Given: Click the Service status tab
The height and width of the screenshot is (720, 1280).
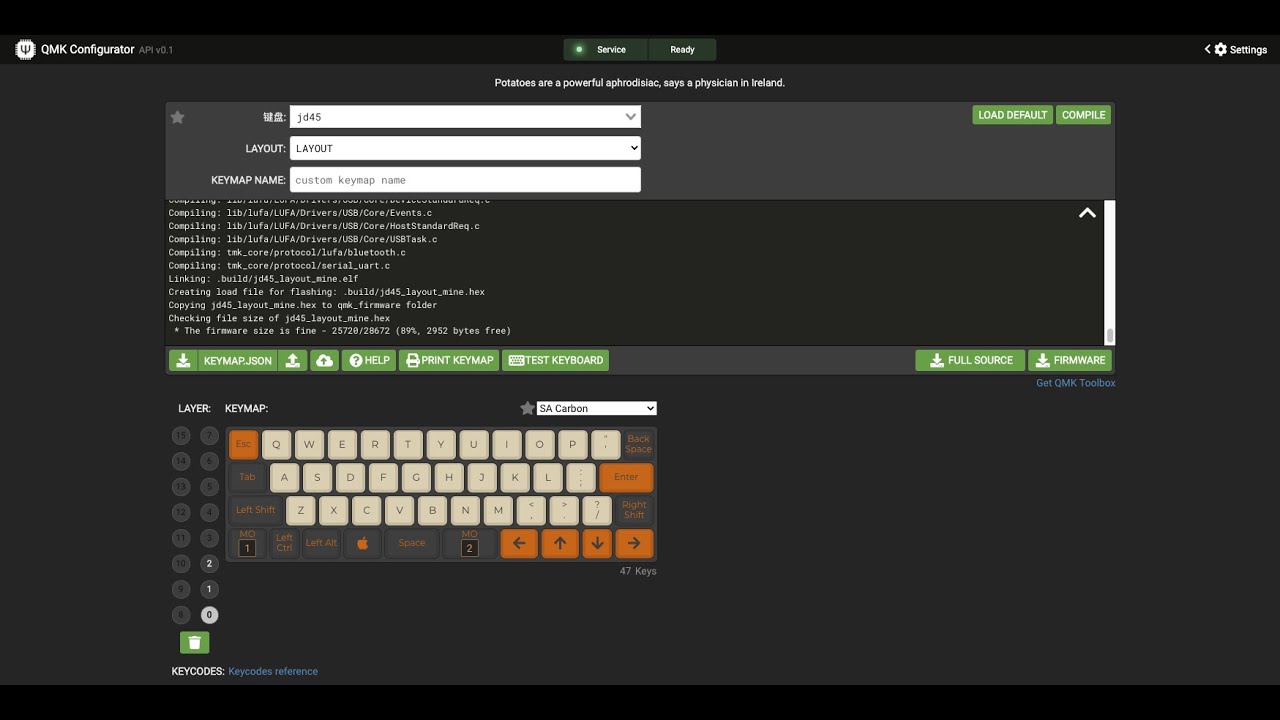Looking at the screenshot, I should click(605, 49).
